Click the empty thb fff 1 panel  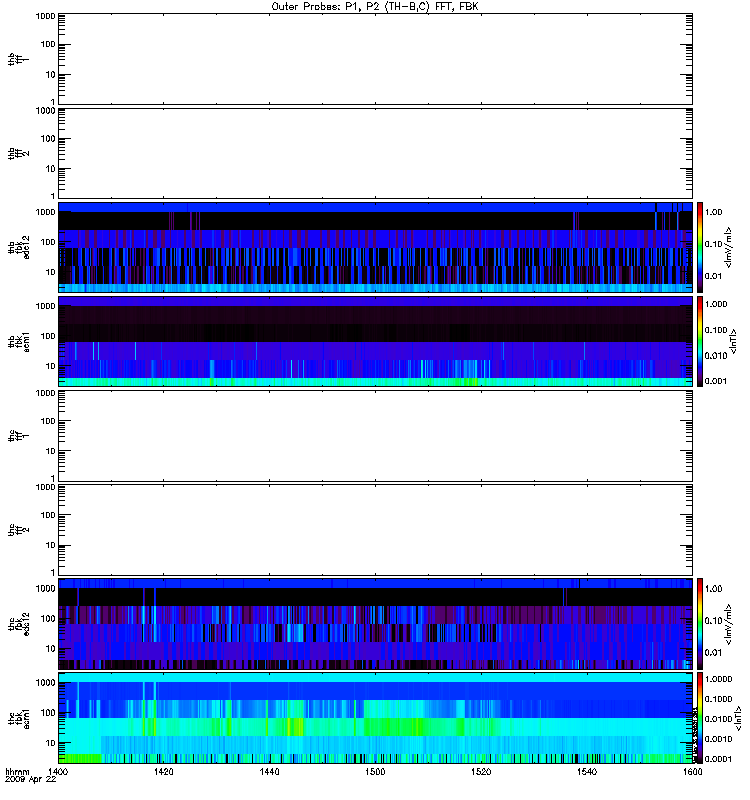tap(375, 59)
